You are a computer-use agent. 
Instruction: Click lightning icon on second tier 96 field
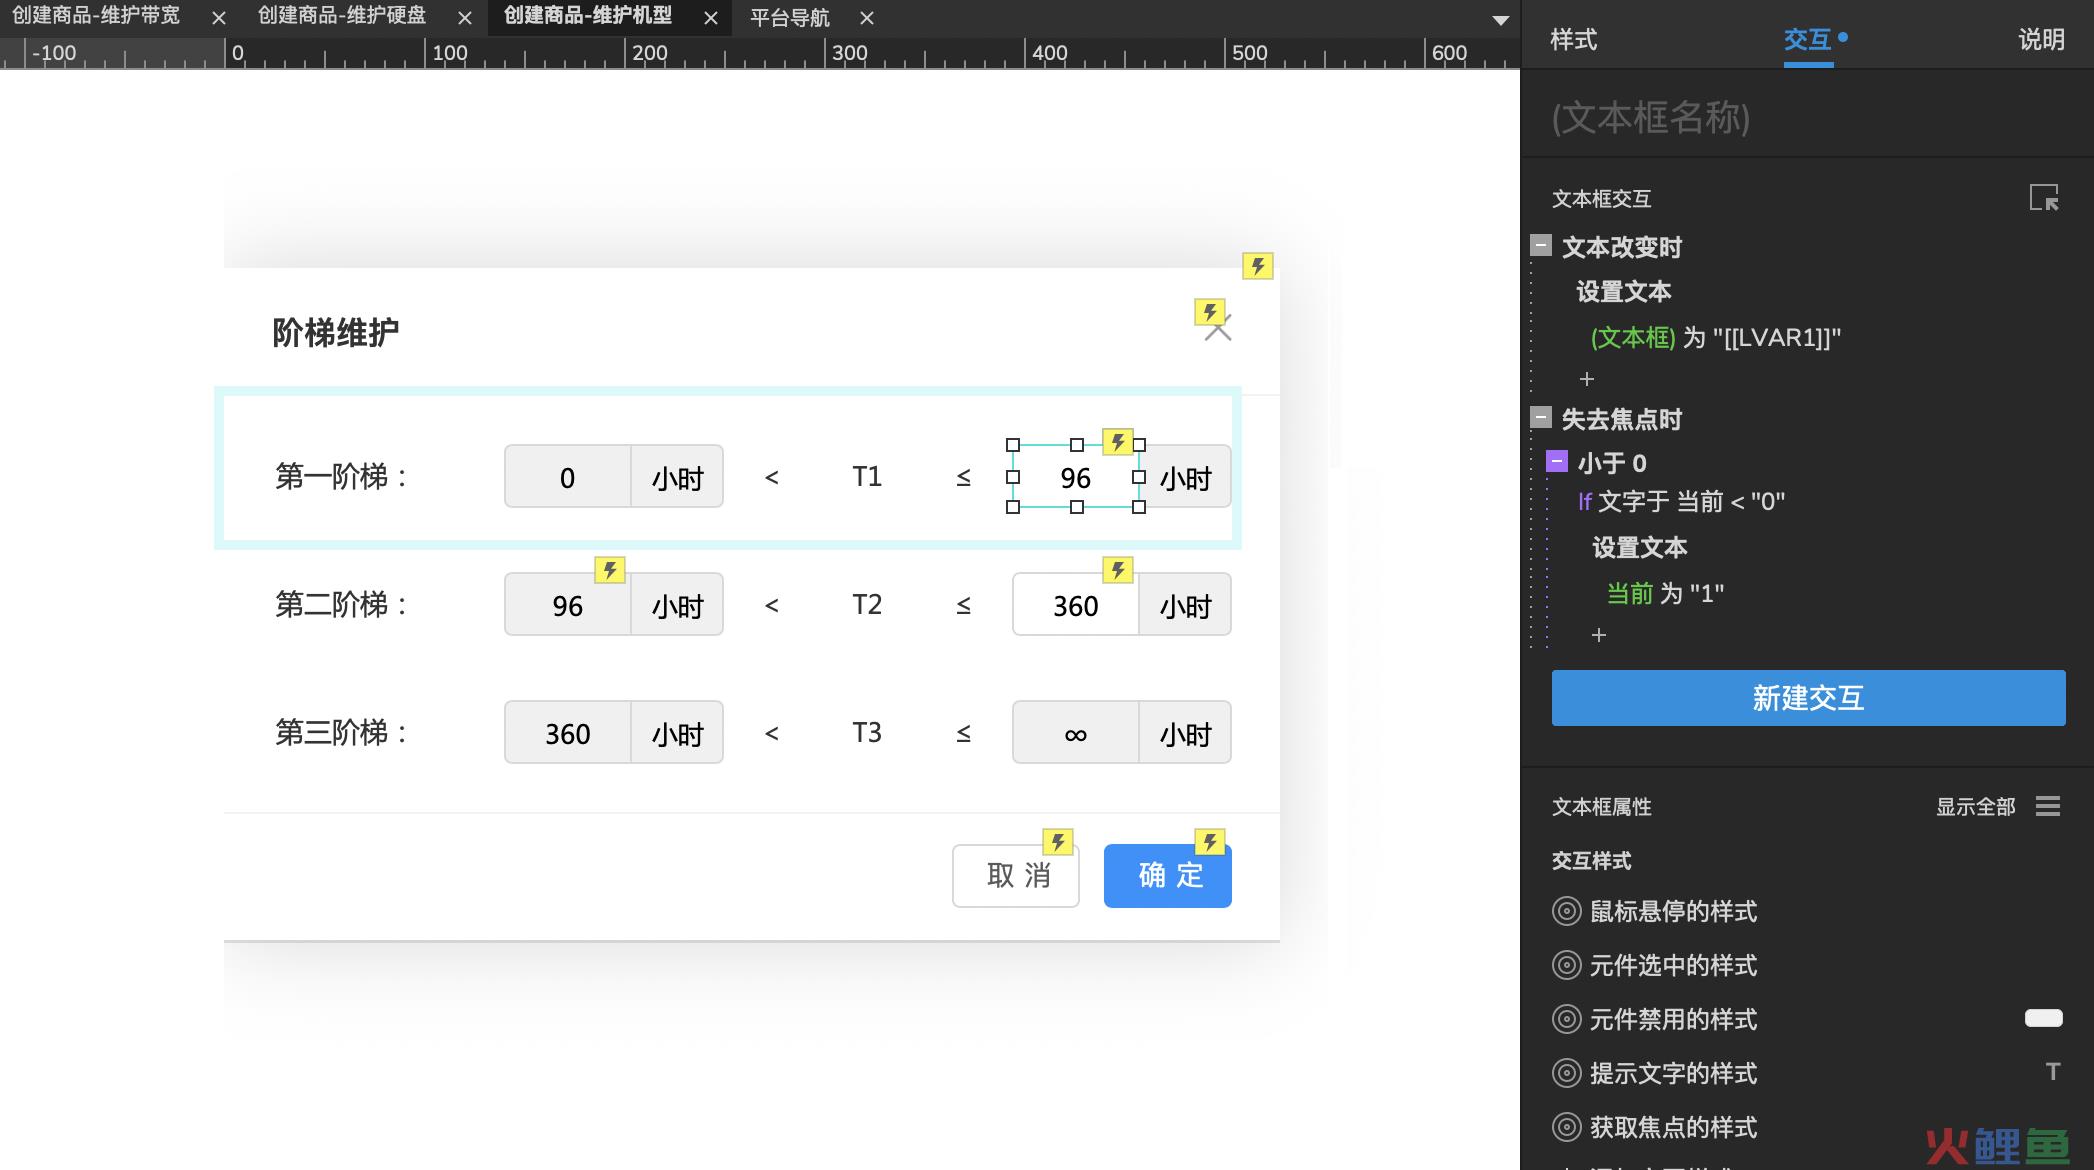click(x=610, y=570)
